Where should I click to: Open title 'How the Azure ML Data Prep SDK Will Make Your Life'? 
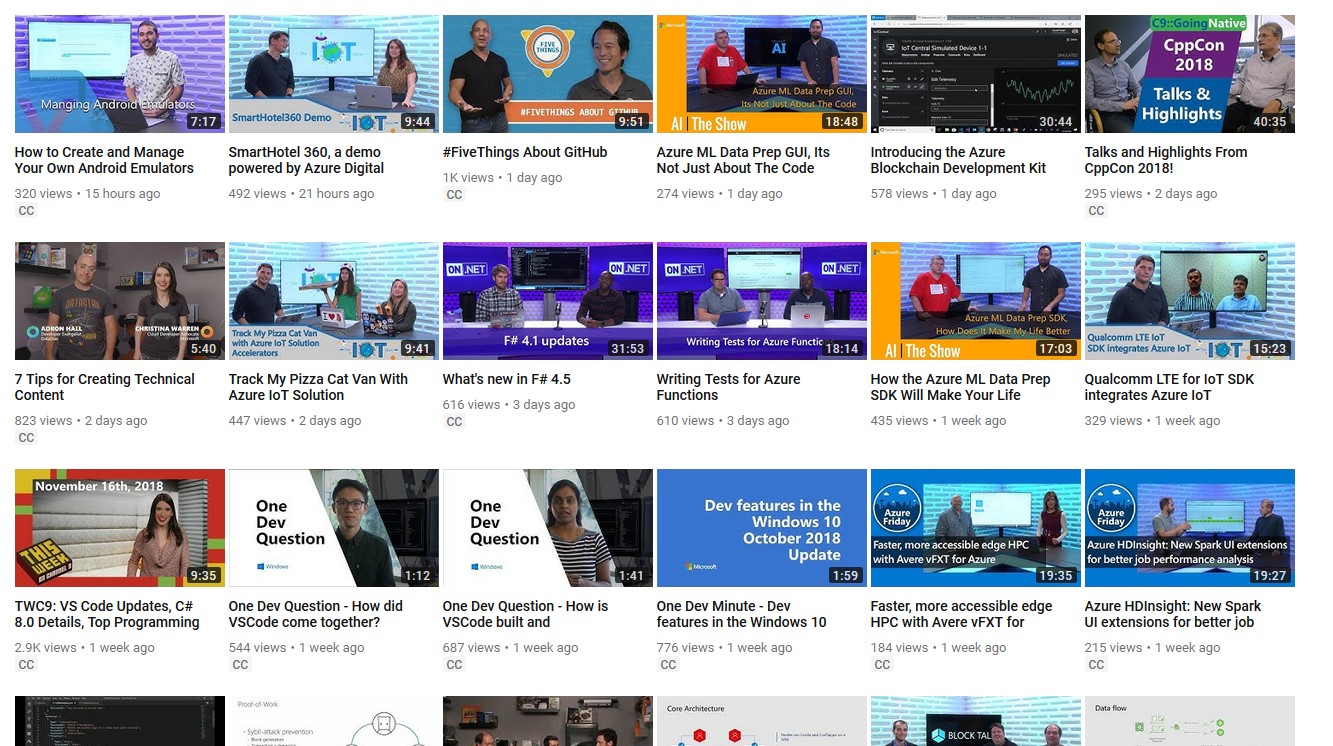click(961, 387)
